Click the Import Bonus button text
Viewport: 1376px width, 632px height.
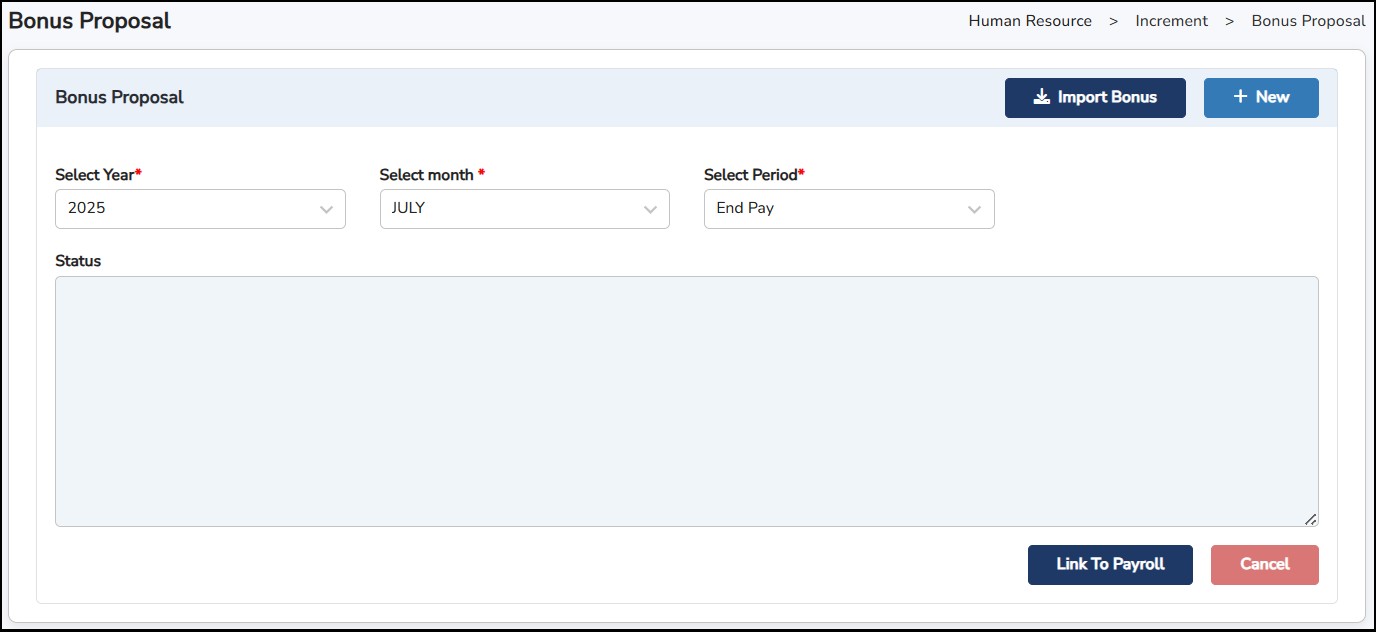1107,97
